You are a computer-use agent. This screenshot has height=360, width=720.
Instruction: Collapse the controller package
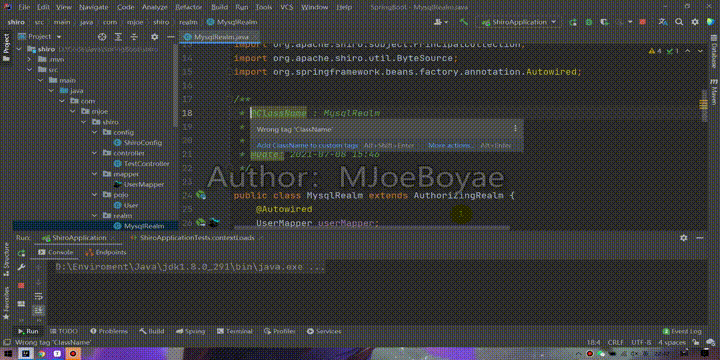pyautogui.click(x=95, y=153)
